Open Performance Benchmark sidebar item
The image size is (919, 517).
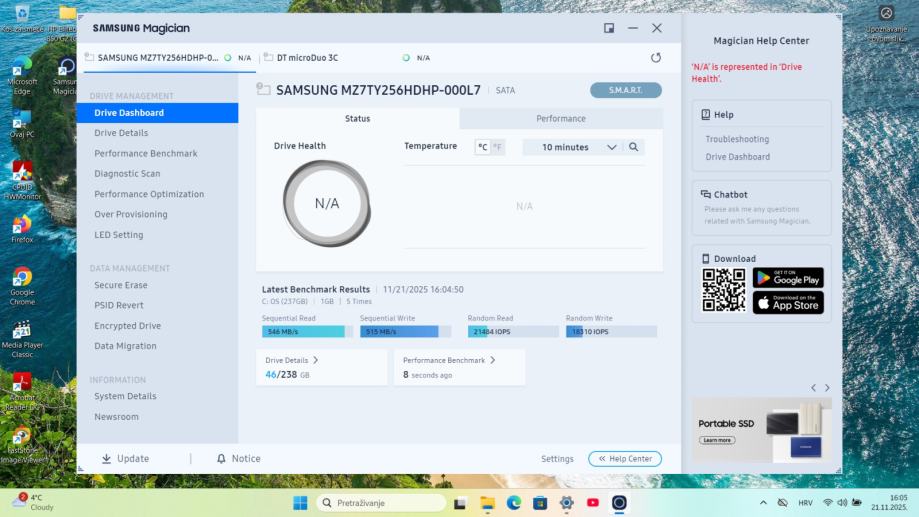point(146,154)
